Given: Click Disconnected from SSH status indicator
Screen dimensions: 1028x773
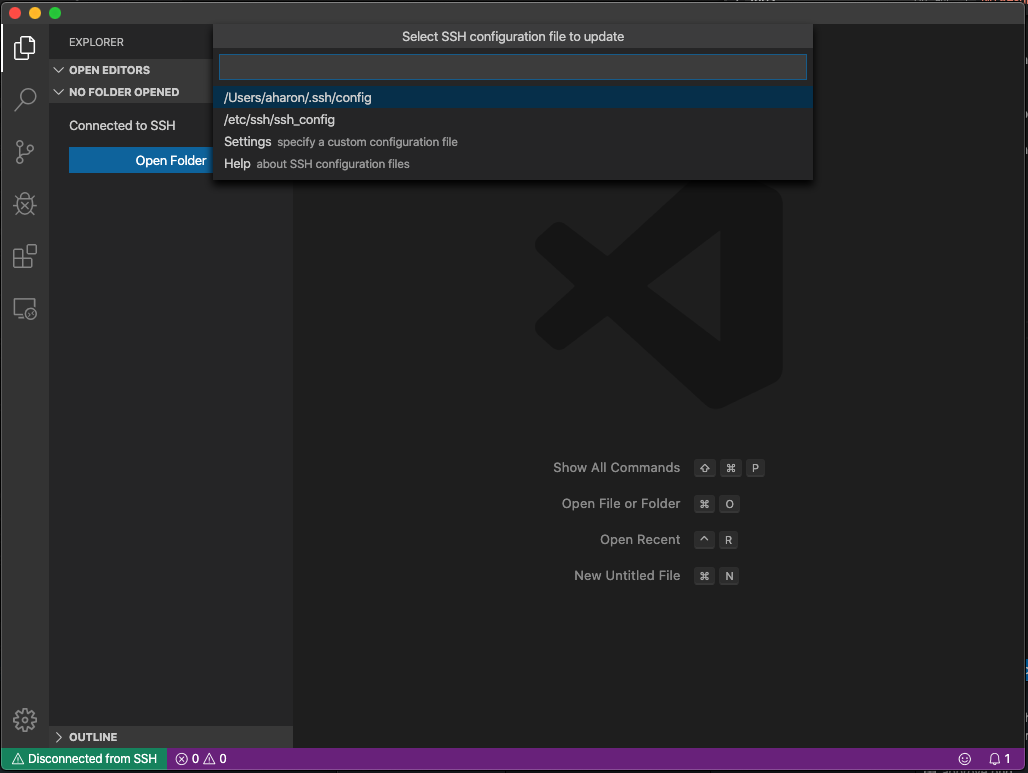Looking at the screenshot, I should (85, 759).
